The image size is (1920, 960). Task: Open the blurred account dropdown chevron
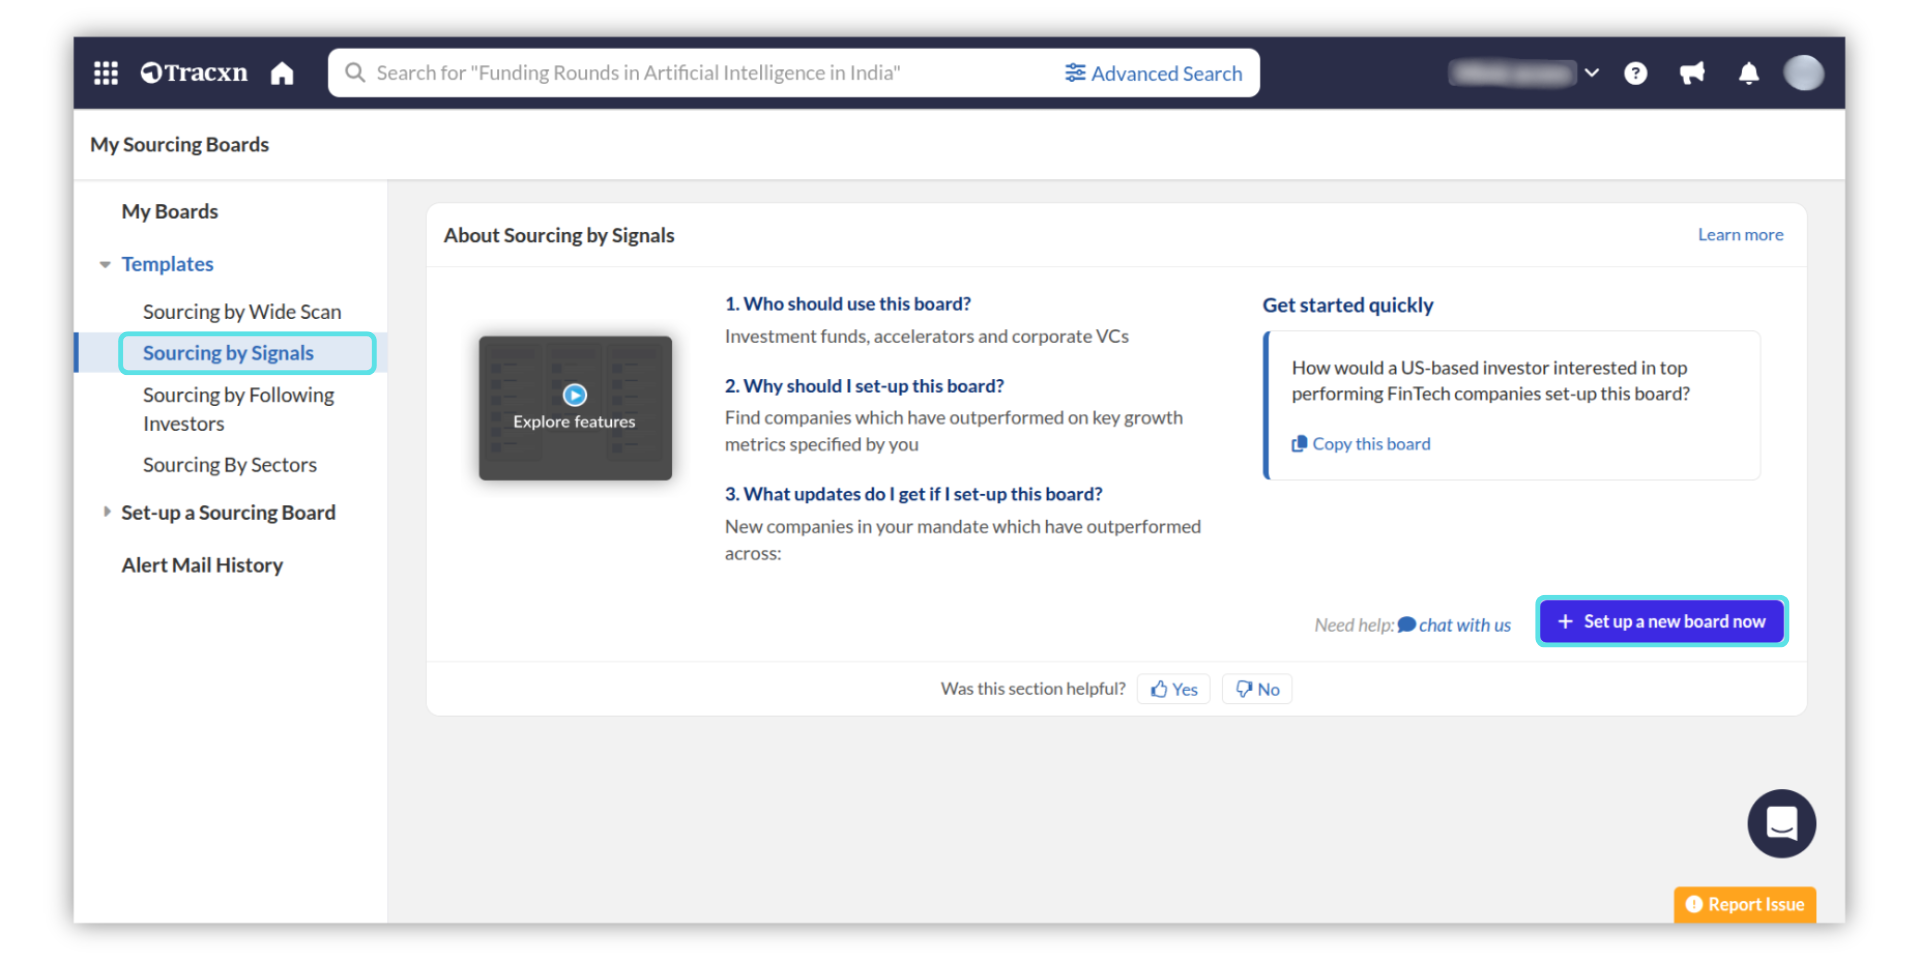point(1592,73)
